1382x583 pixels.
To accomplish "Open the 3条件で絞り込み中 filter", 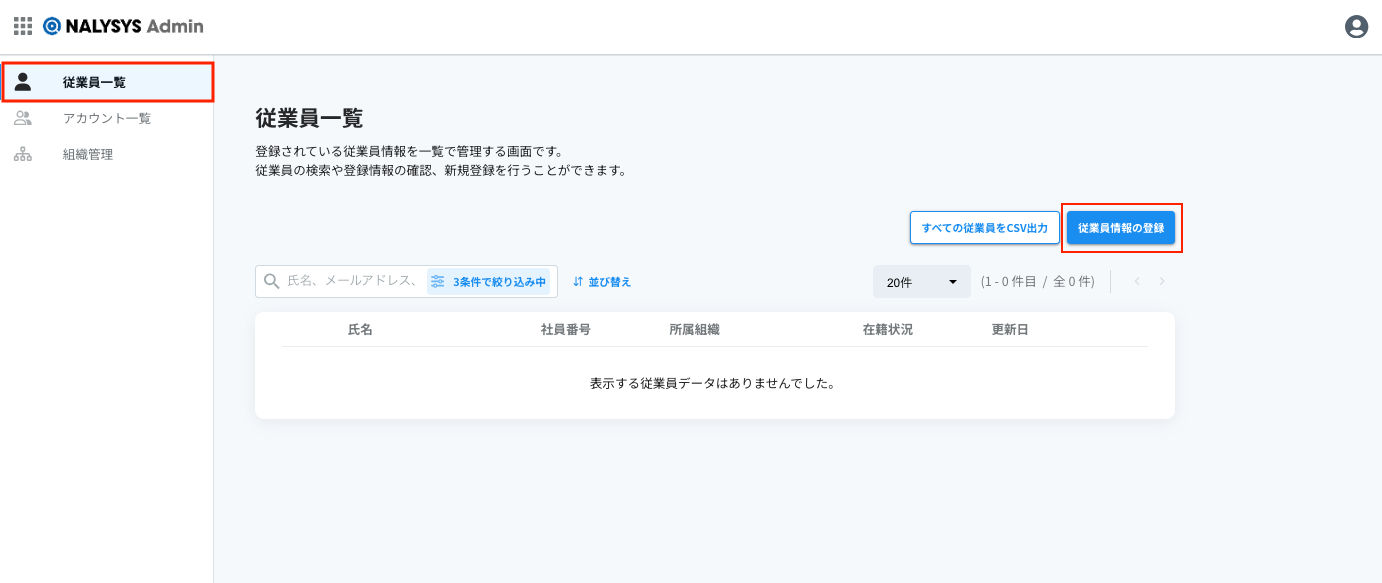I will click(x=488, y=282).
